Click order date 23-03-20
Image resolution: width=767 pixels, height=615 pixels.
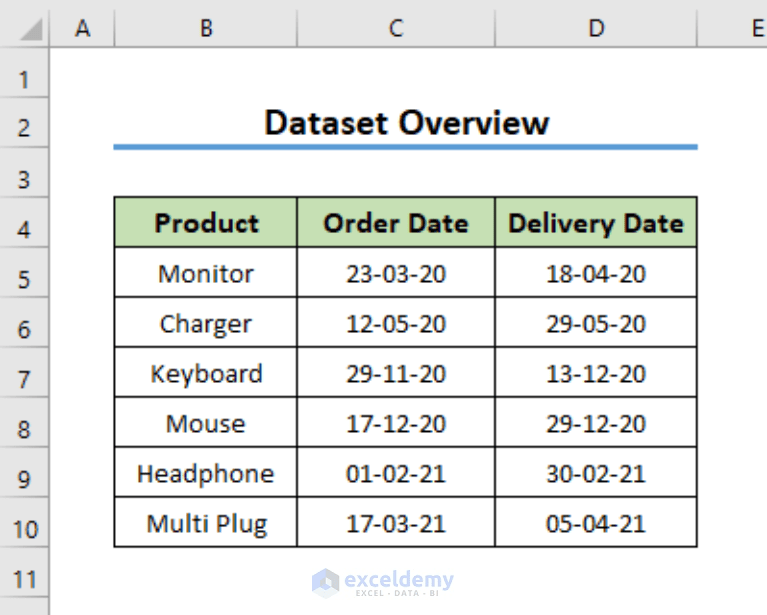396,273
